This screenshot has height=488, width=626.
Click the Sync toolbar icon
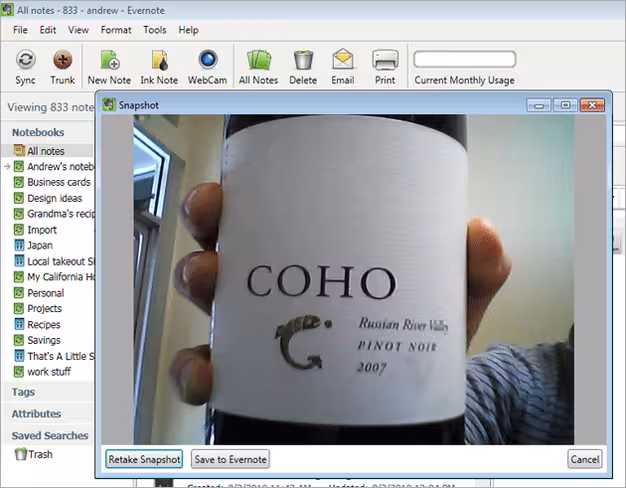coord(26,60)
